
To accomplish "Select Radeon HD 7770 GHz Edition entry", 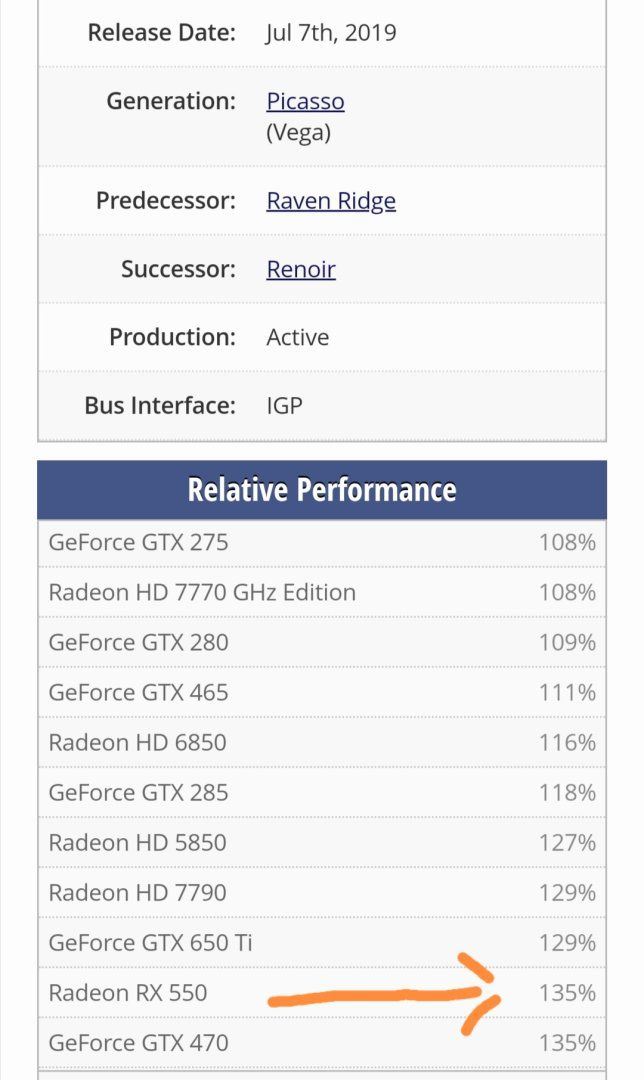I will tap(202, 592).
